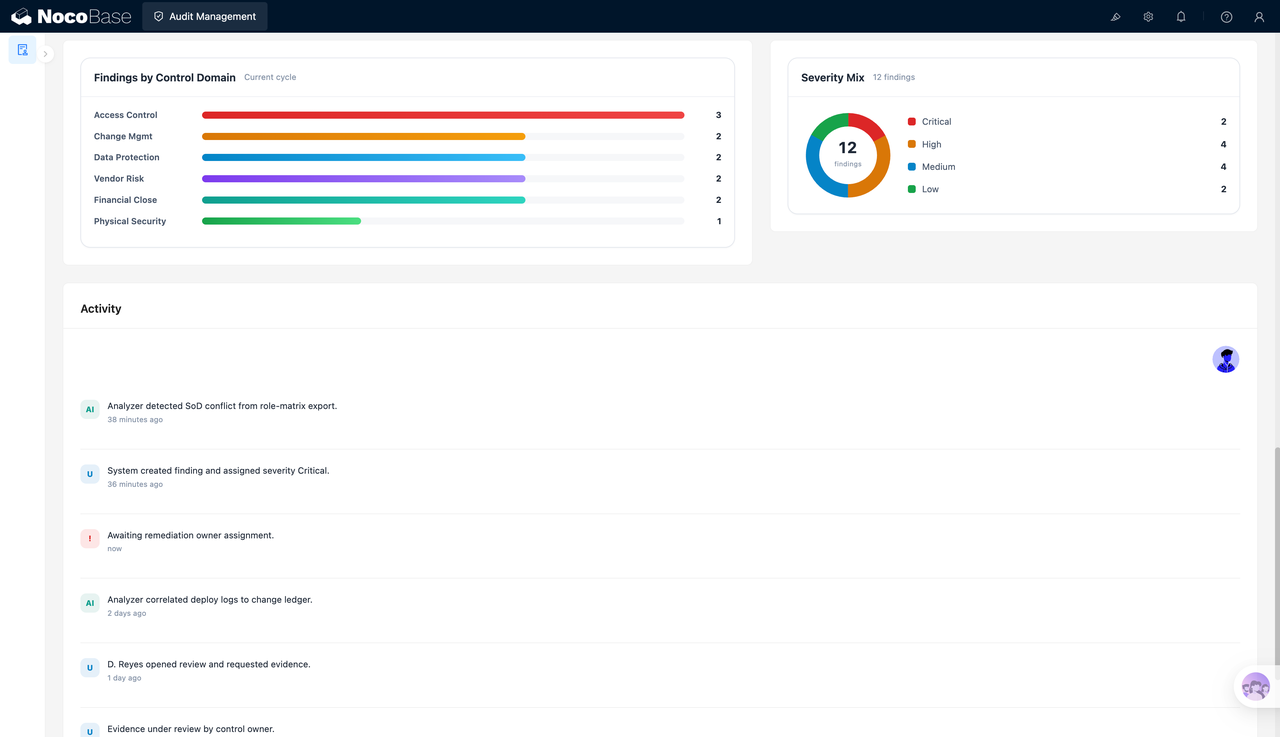Click the Financial Close teal bar
1280x737 pixels.
363,200
